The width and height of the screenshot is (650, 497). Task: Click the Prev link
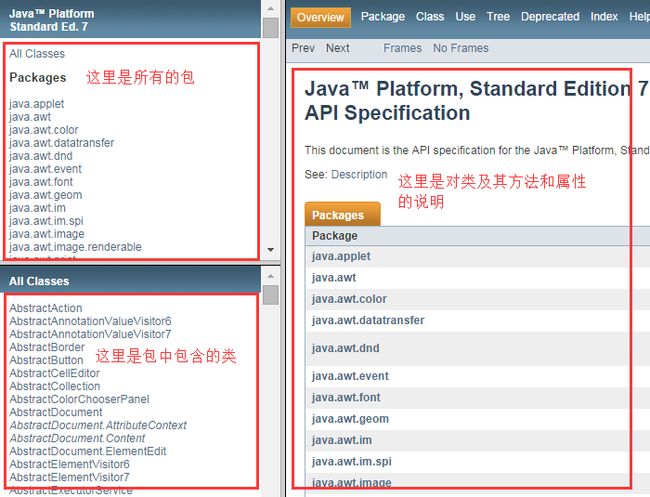click(x=303, y=48)
